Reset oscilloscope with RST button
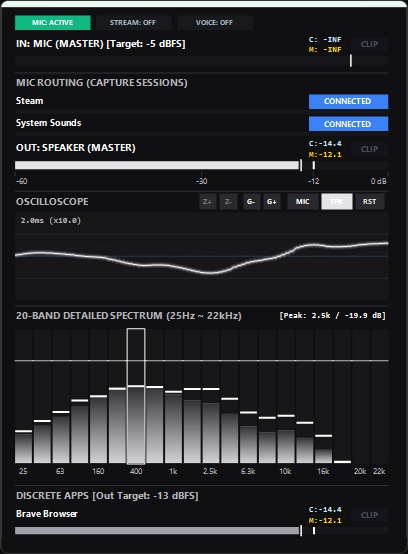Viewport: 408px width, 554px height. tap(369, 201)
